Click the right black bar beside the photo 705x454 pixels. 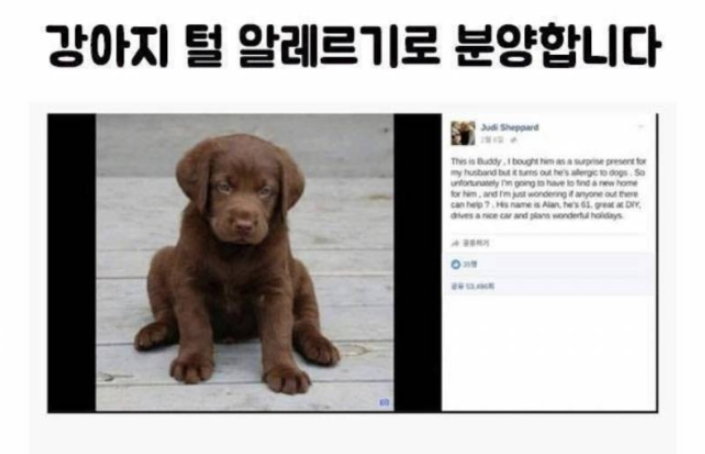(418, 263)
